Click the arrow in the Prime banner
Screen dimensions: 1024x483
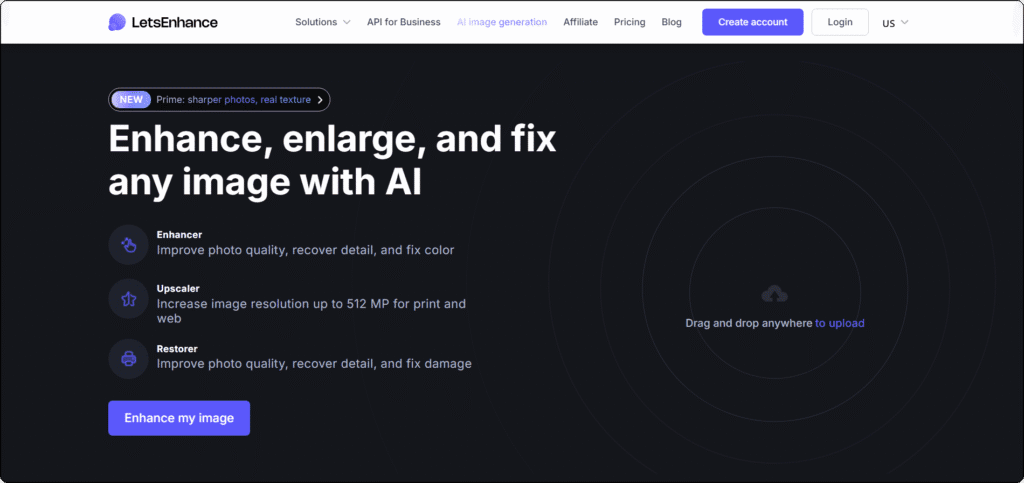(x=320, y=100)
